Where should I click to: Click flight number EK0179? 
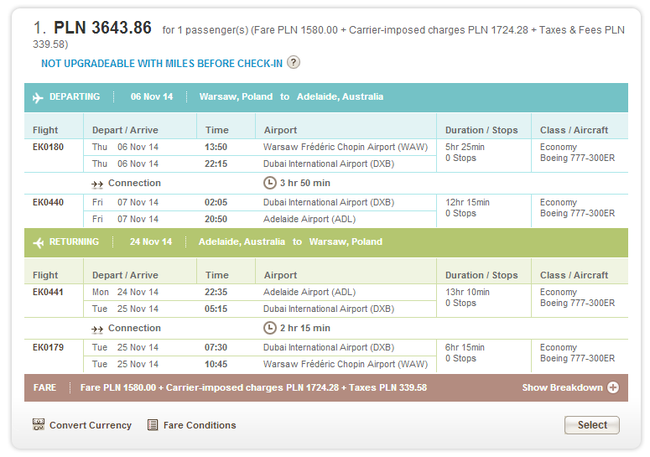(48, 347)
